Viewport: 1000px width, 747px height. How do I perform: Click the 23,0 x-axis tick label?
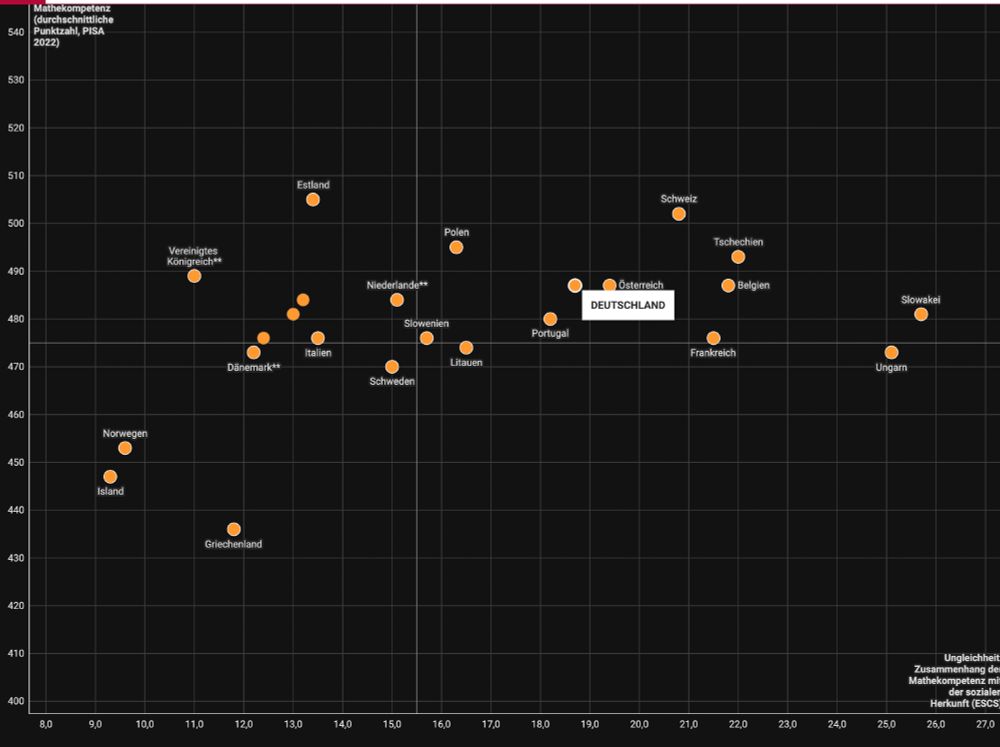pos(788,725)
